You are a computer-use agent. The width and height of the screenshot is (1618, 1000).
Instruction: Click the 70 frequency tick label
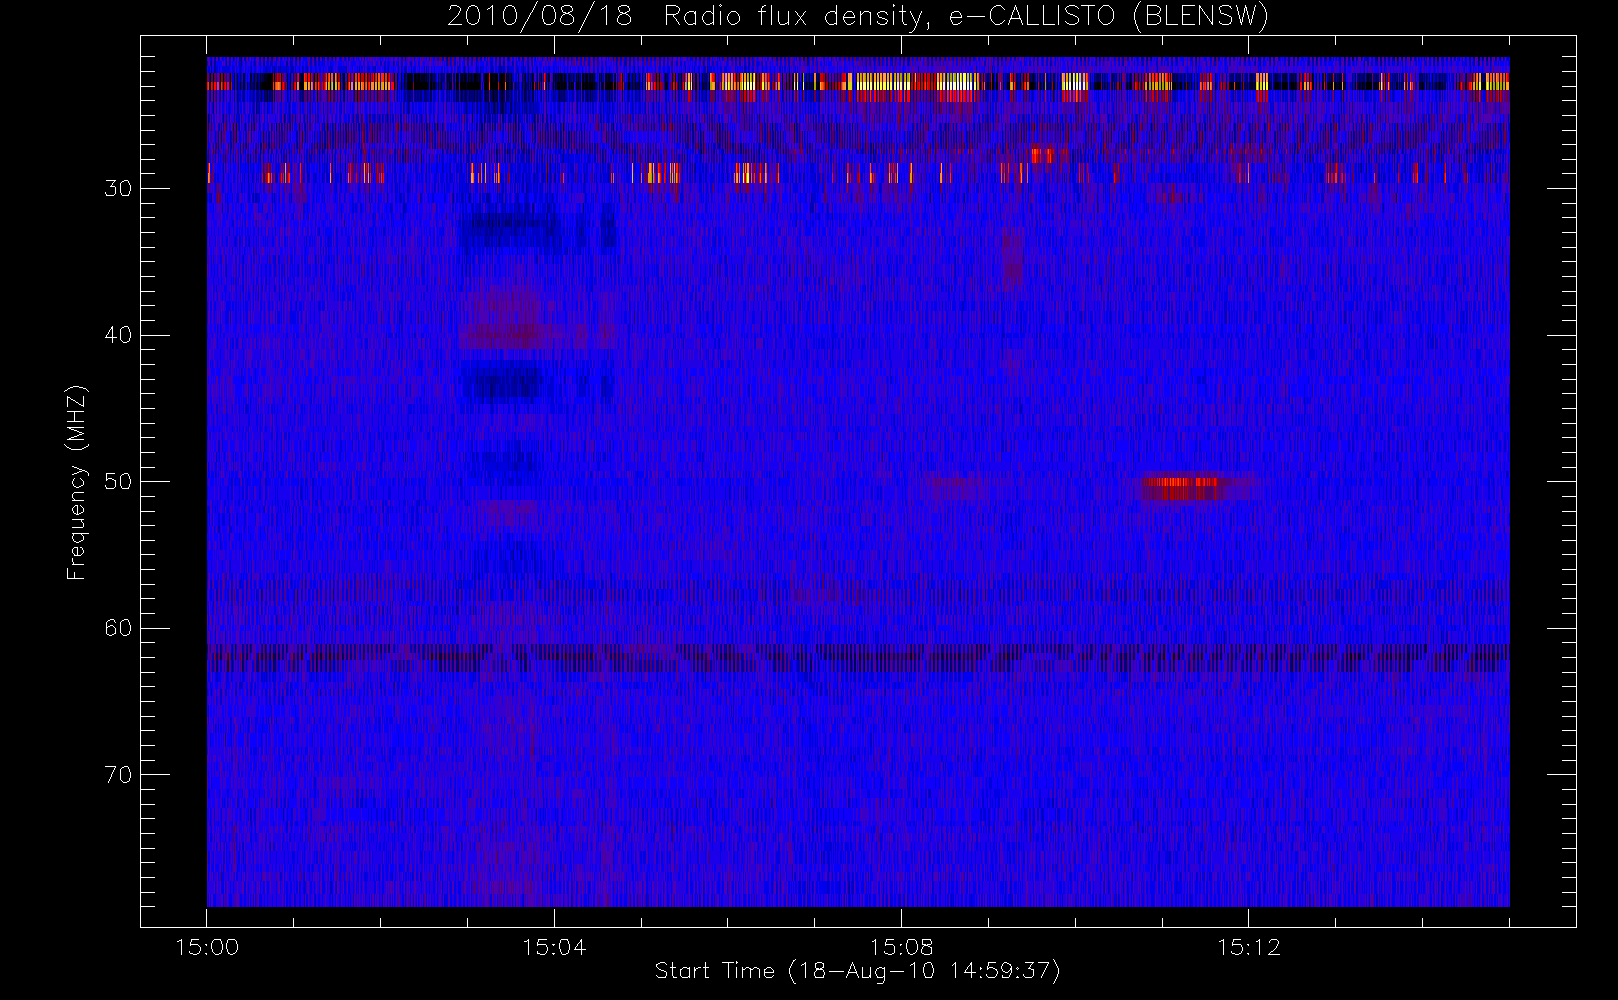click(118, 775)
